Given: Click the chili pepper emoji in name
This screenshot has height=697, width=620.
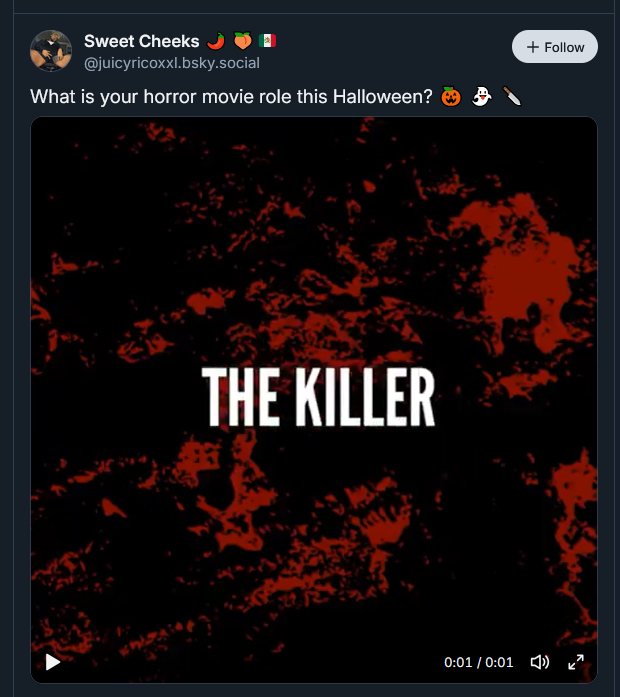Looking at the screenshot, I should 216,41.
